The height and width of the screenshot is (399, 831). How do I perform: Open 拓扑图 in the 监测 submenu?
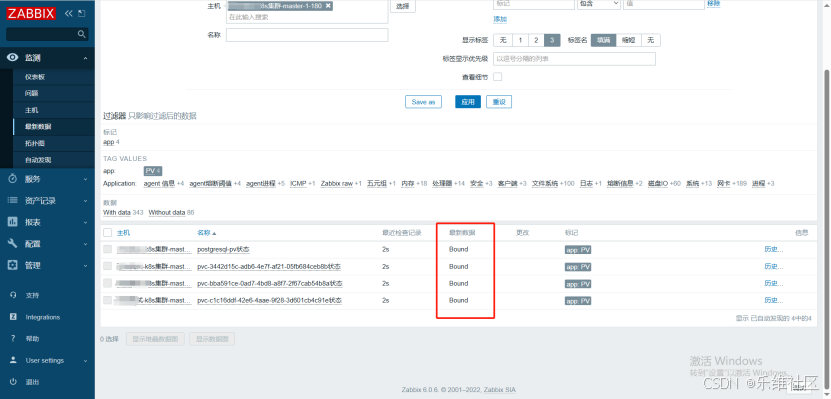pyautogui.click(x=35, y=143)
